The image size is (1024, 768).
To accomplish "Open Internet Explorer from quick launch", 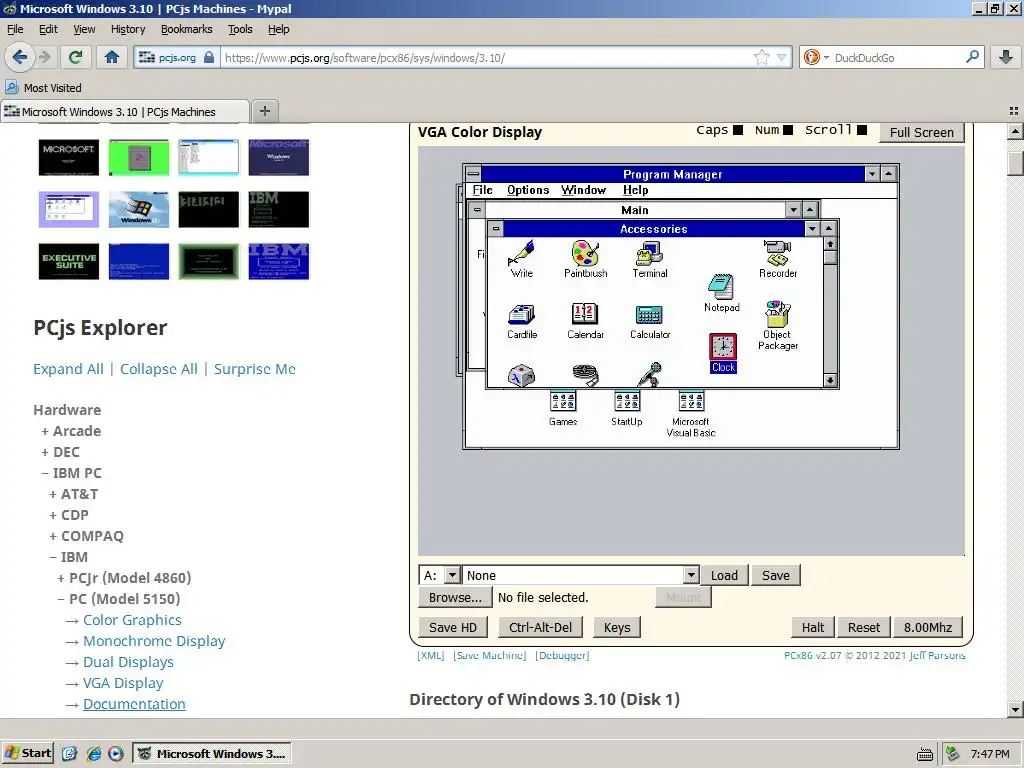I will pos(93,754).
